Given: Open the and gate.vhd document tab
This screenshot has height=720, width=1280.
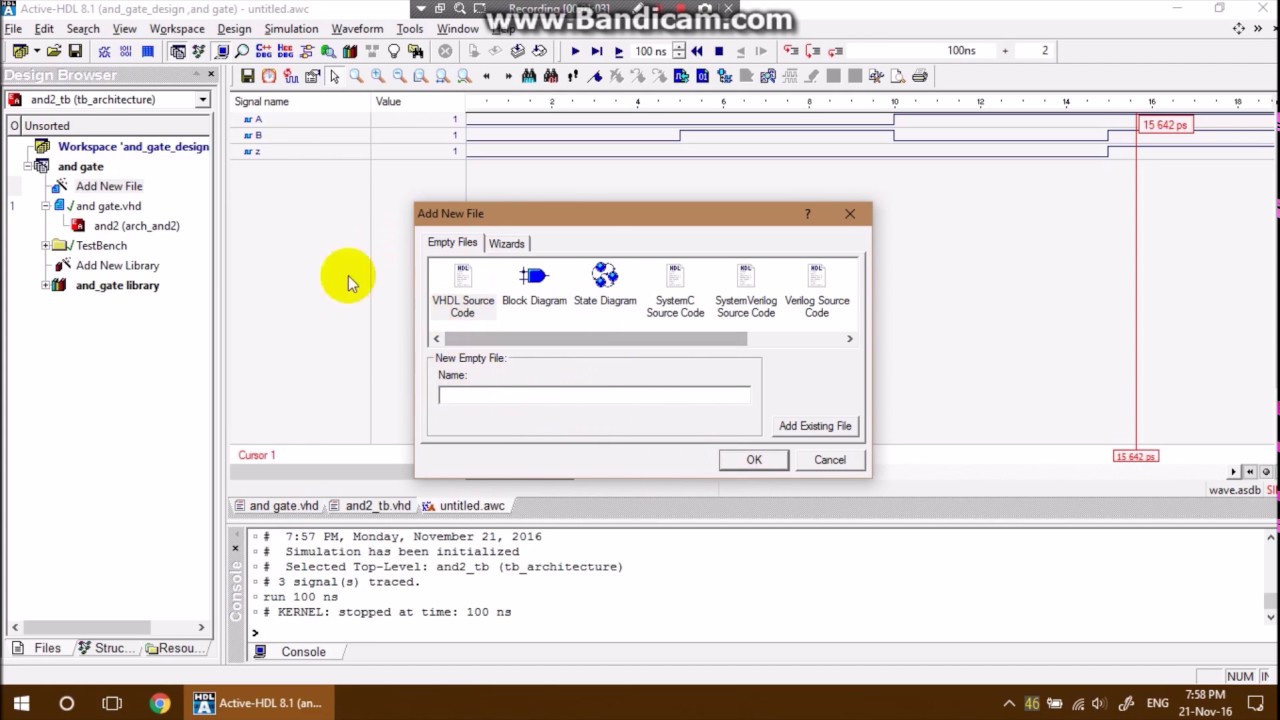Looking at the screenshot, I should tap(276, 506).
